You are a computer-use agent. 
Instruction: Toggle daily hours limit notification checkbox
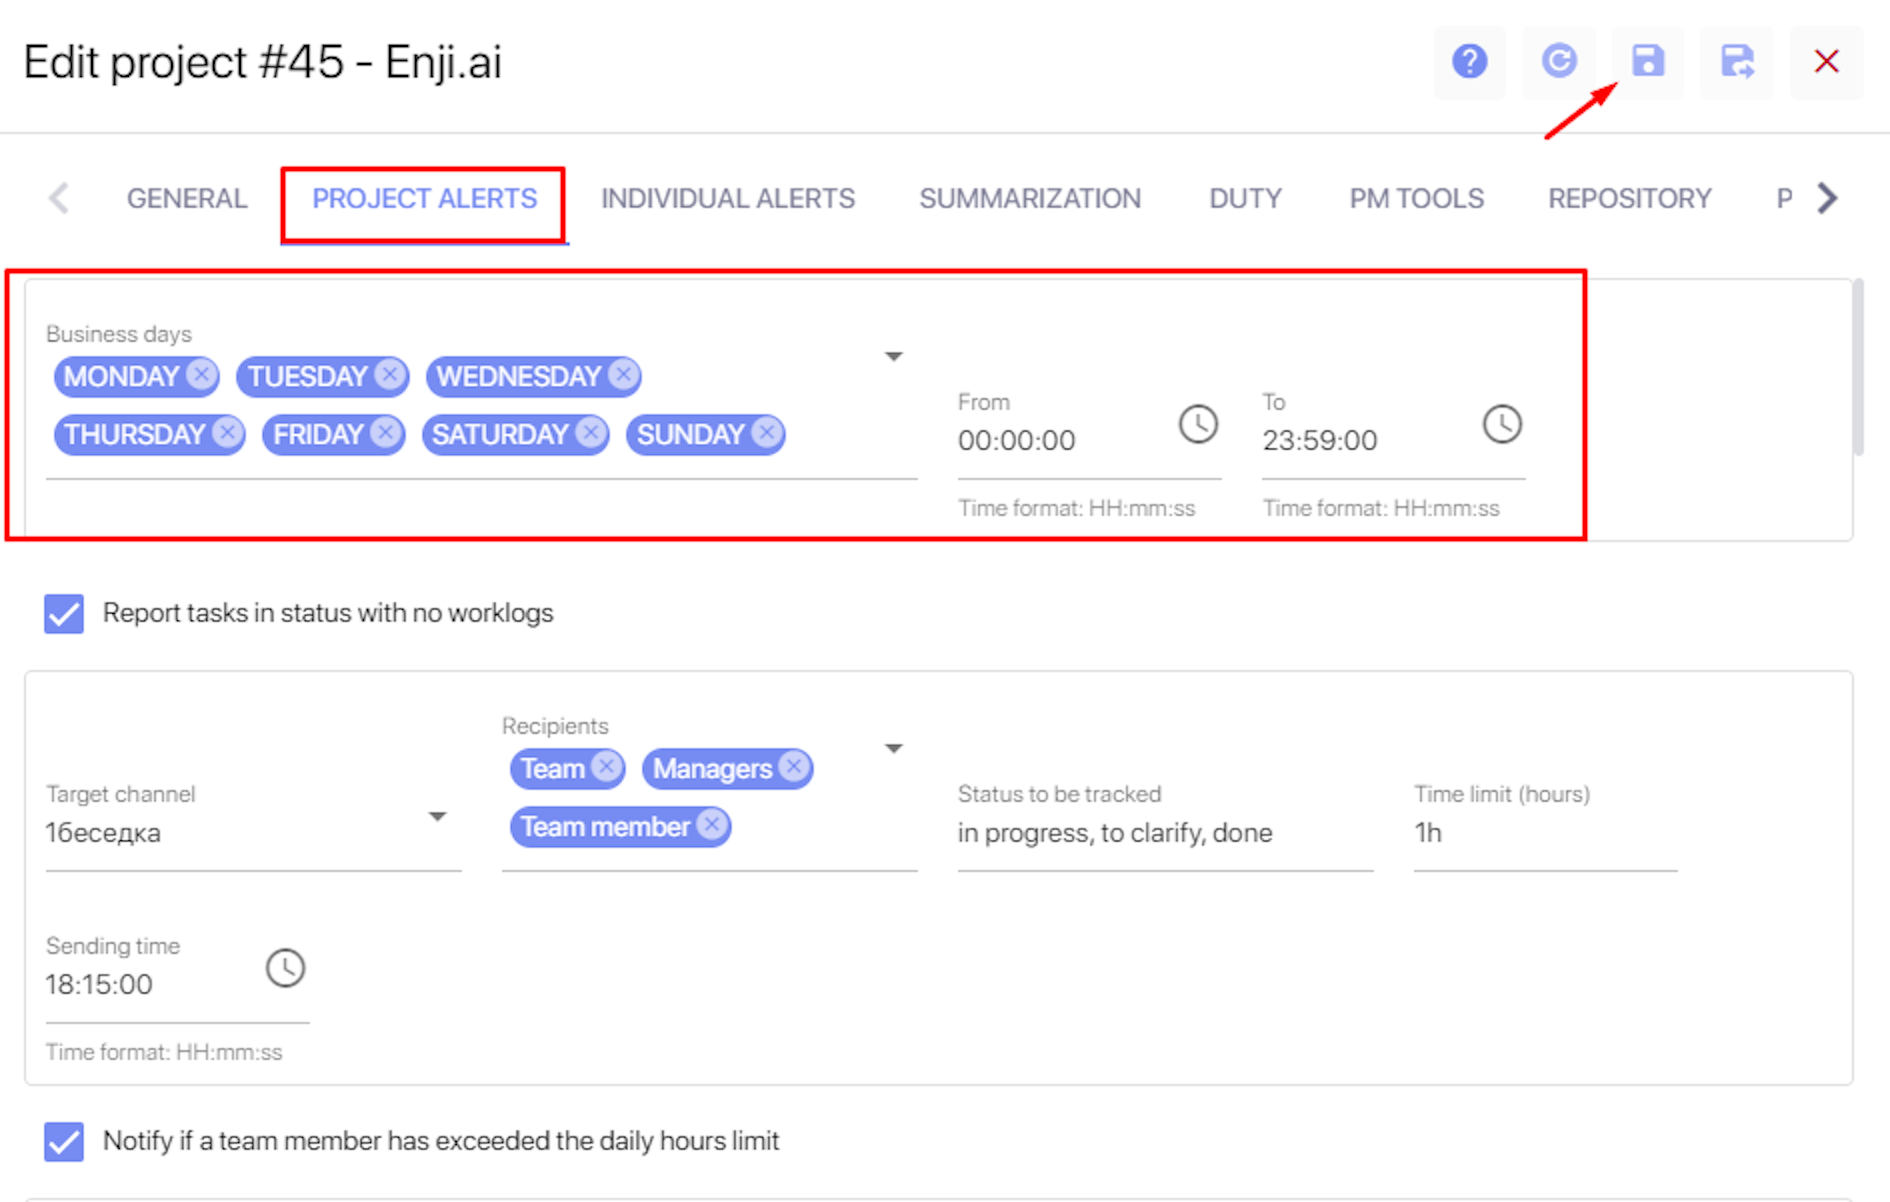64,1141
